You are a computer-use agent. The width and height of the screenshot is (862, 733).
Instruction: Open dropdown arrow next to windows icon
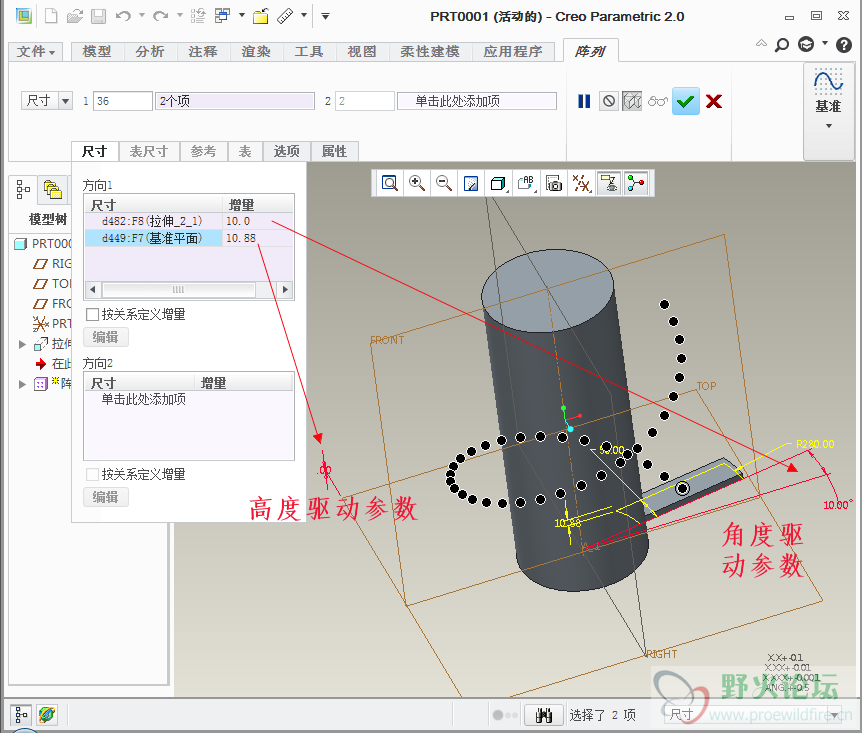pyautogui.click(x=242, y=15)
